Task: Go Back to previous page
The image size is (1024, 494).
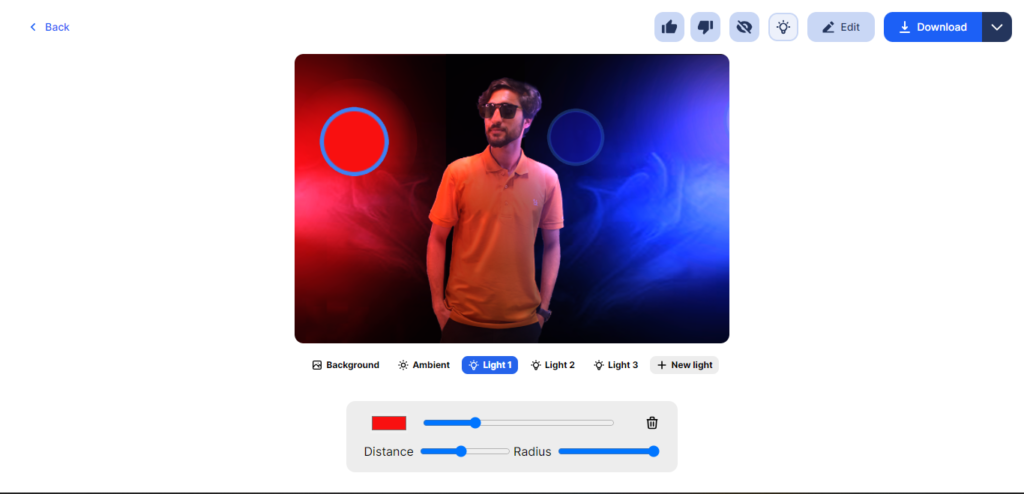Action: click(50, 27)
